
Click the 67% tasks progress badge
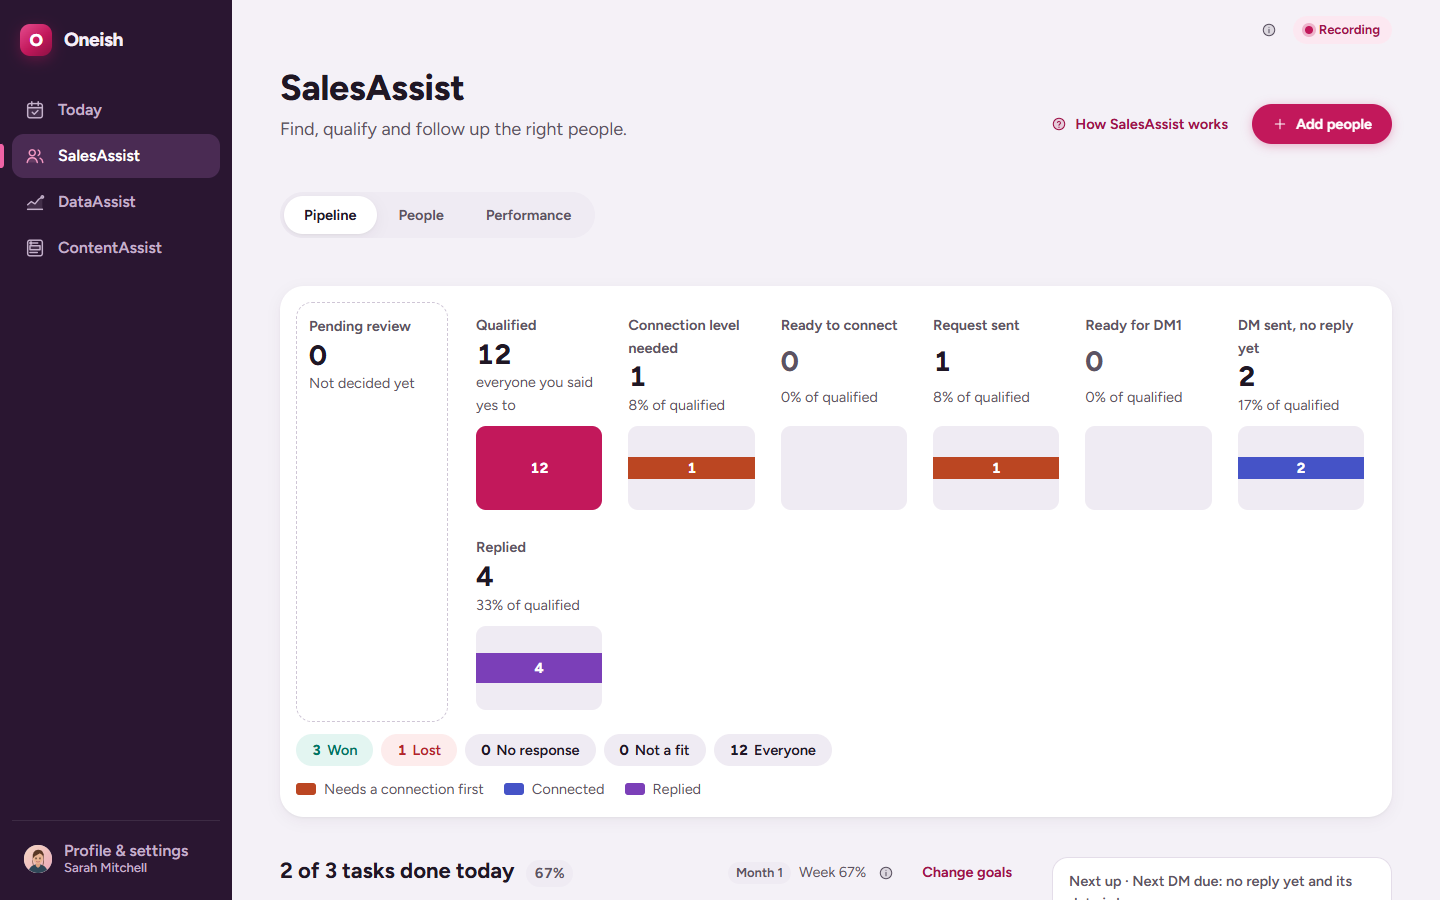tap(550, 873)
